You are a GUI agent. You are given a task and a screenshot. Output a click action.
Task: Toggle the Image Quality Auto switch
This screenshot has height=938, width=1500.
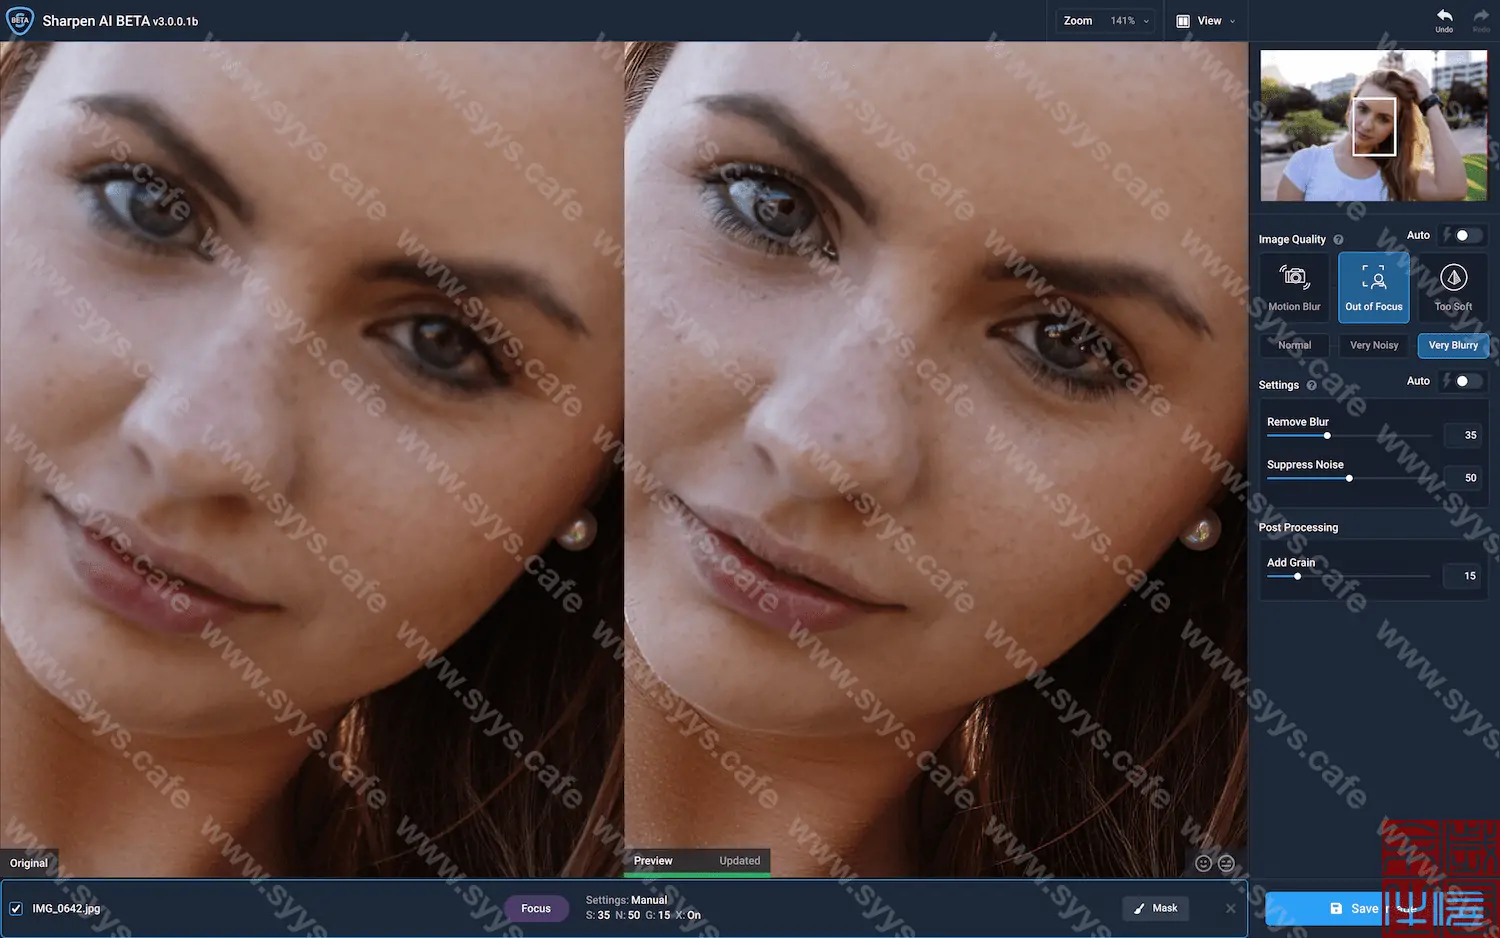click(1464, 235)
